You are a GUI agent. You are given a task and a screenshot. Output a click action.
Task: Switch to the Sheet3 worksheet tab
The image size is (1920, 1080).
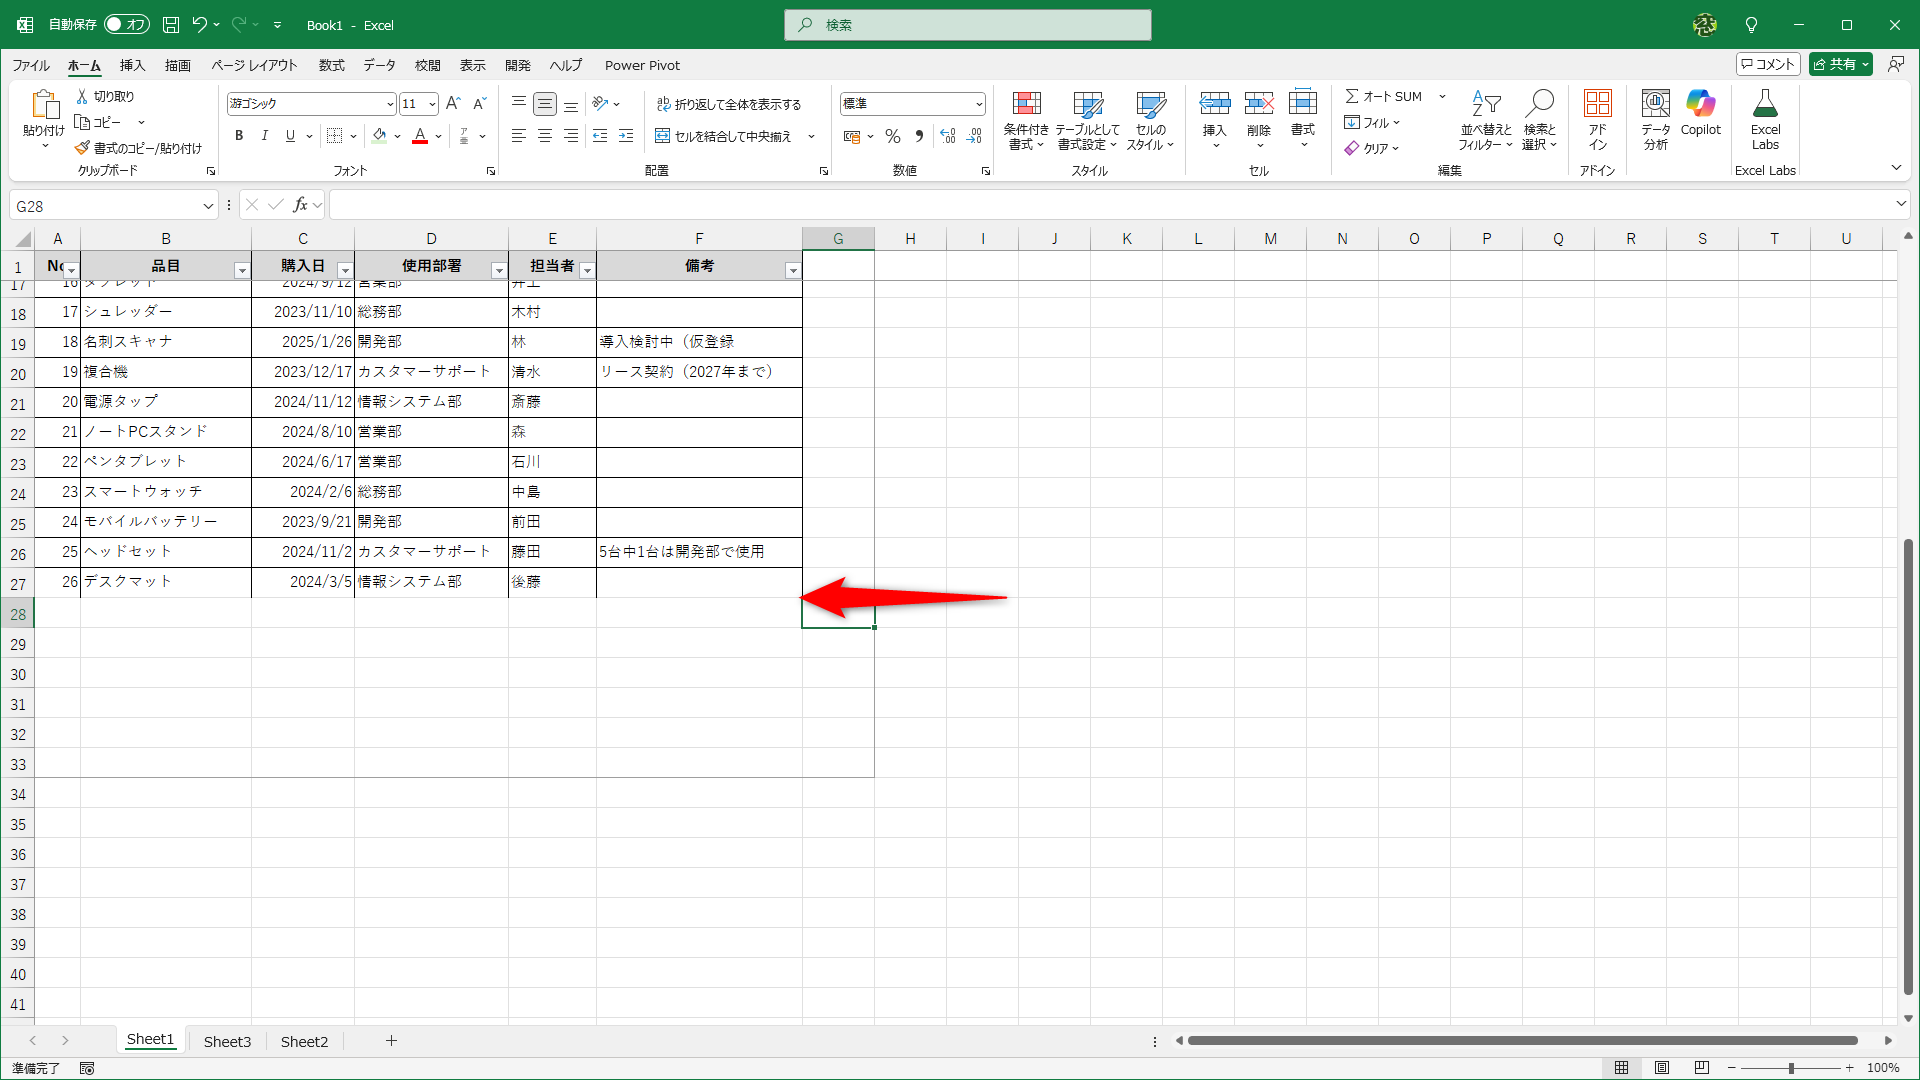click(227, 1041)
